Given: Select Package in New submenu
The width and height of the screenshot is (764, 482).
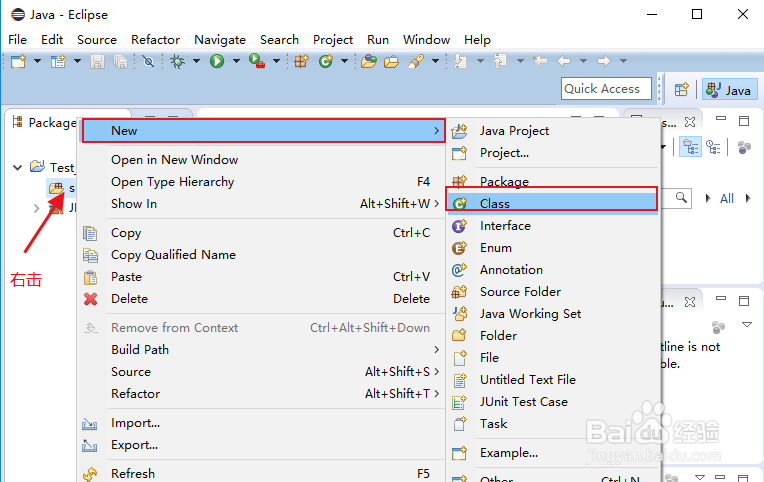Looking at the screenshot, I should click(x=554, y=181).
